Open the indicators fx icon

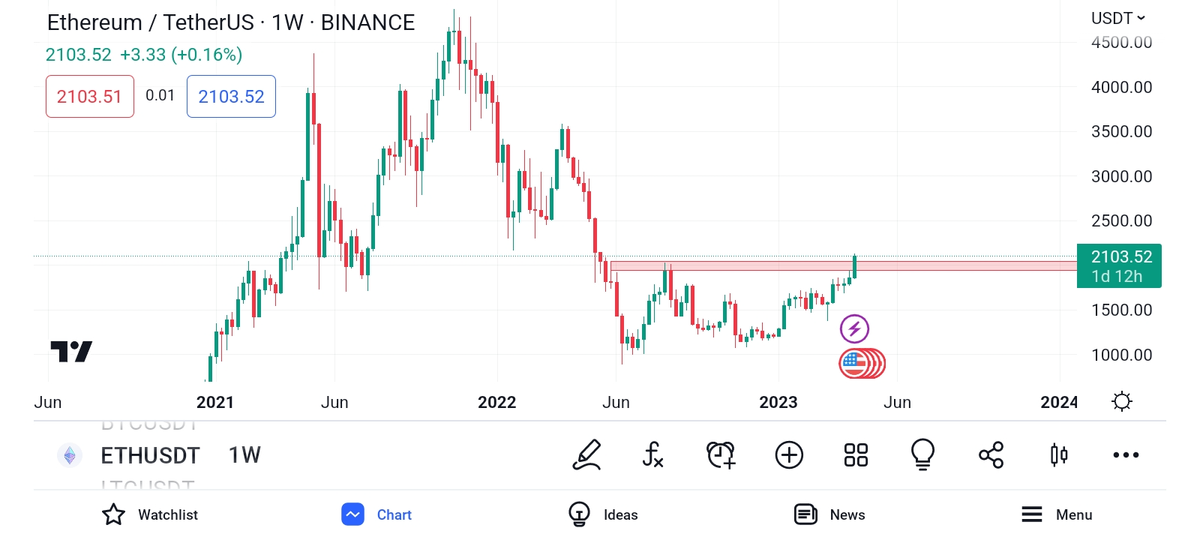[x=653, y=455]
